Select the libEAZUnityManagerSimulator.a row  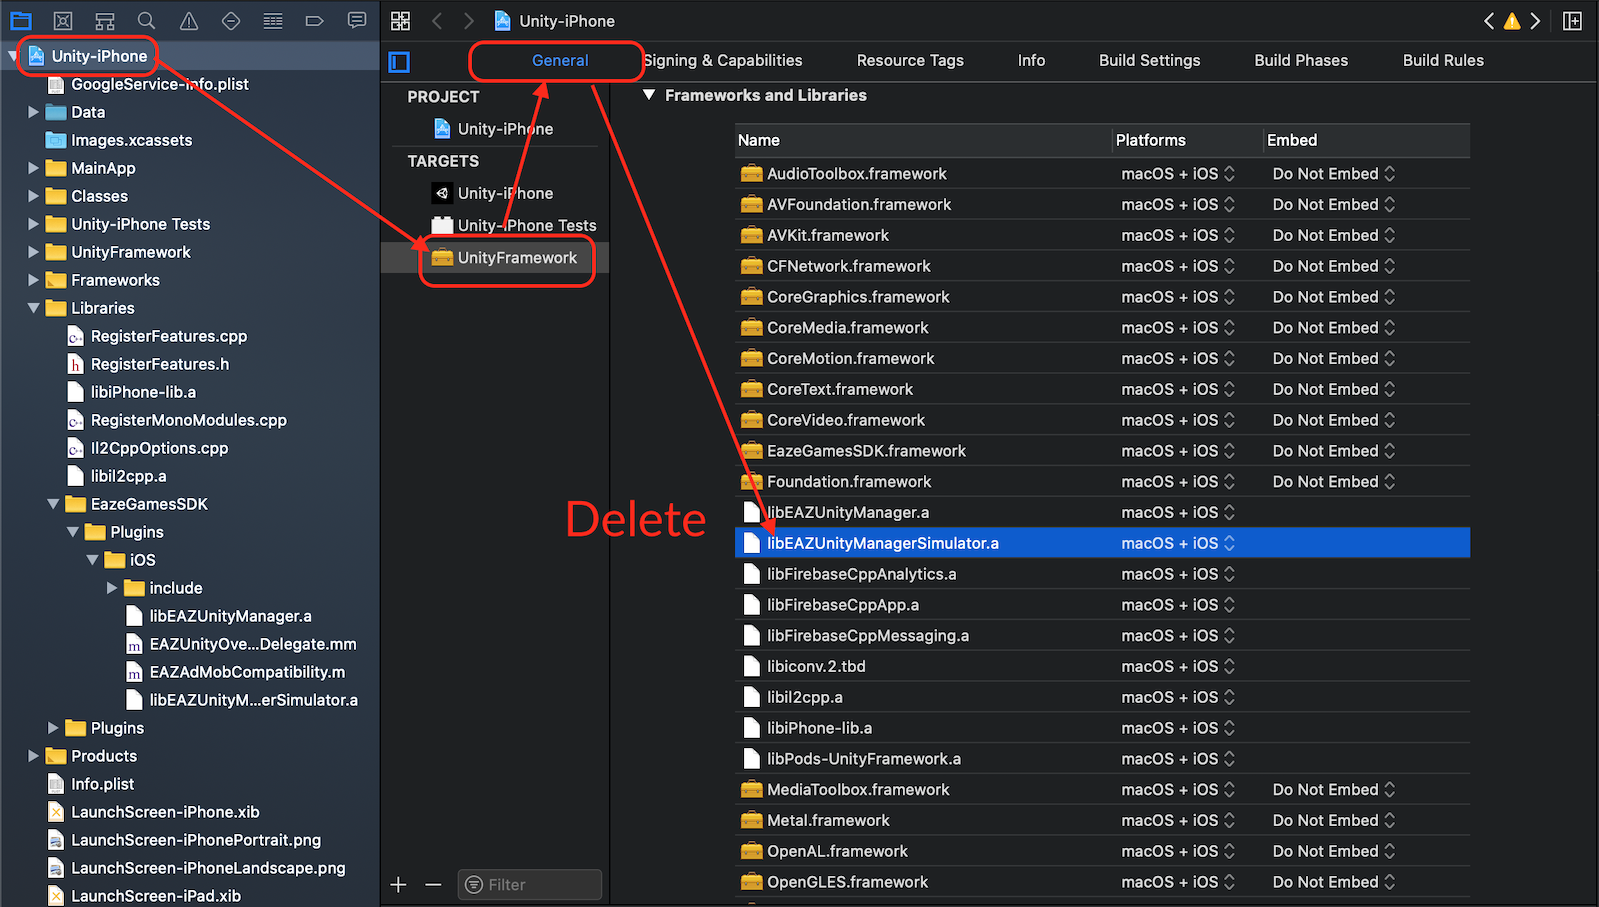pyautogui.click(x=1102, y=543)
